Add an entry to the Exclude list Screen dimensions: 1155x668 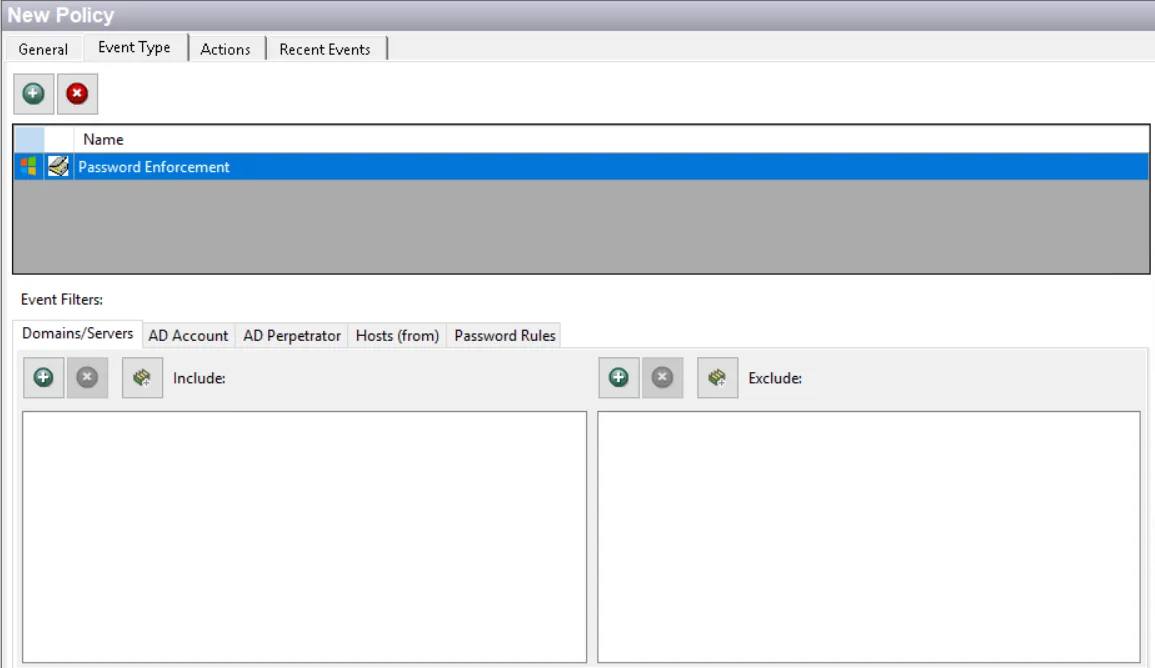pos(619,378)
